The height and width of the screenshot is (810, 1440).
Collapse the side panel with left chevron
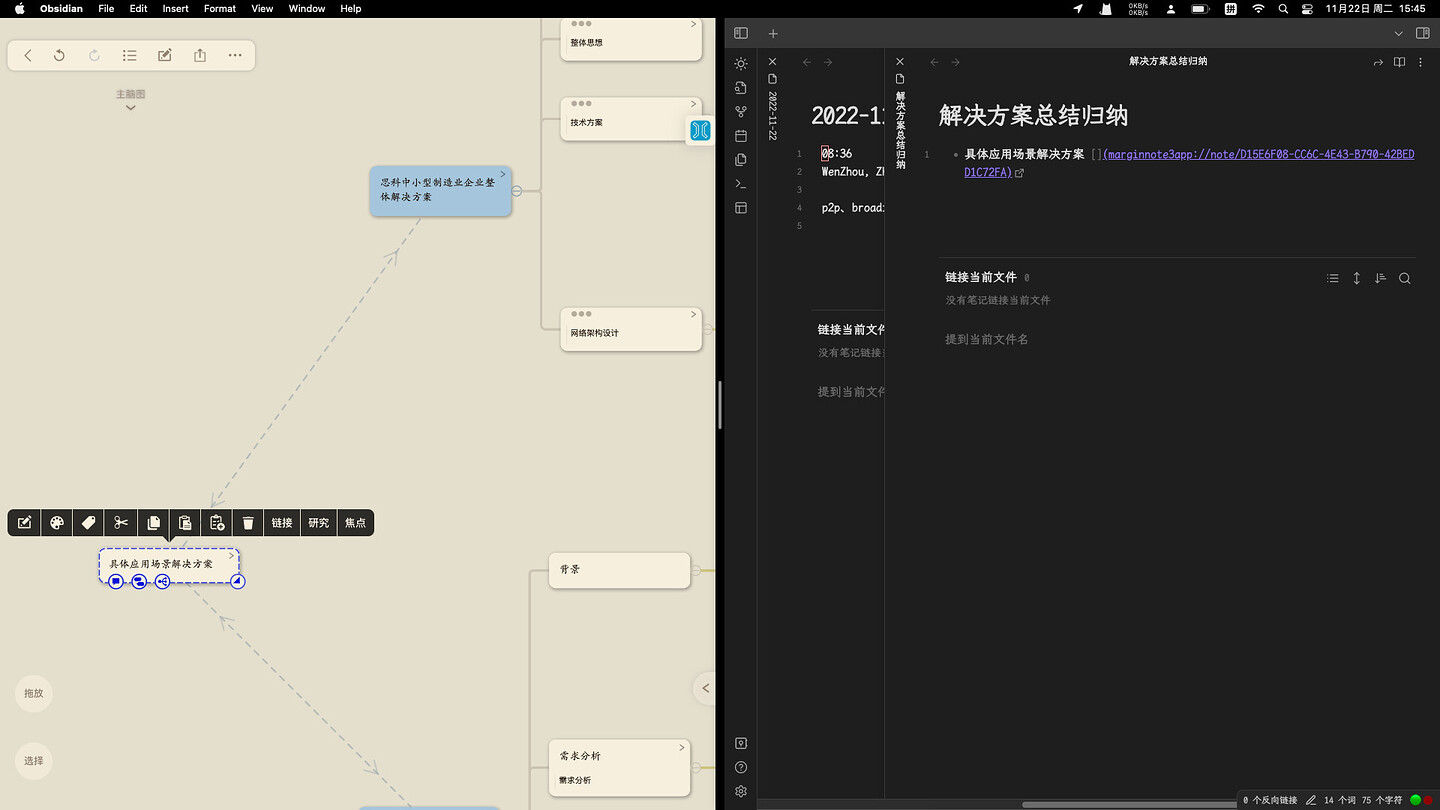pyautogui.click(x=705, y=688)
